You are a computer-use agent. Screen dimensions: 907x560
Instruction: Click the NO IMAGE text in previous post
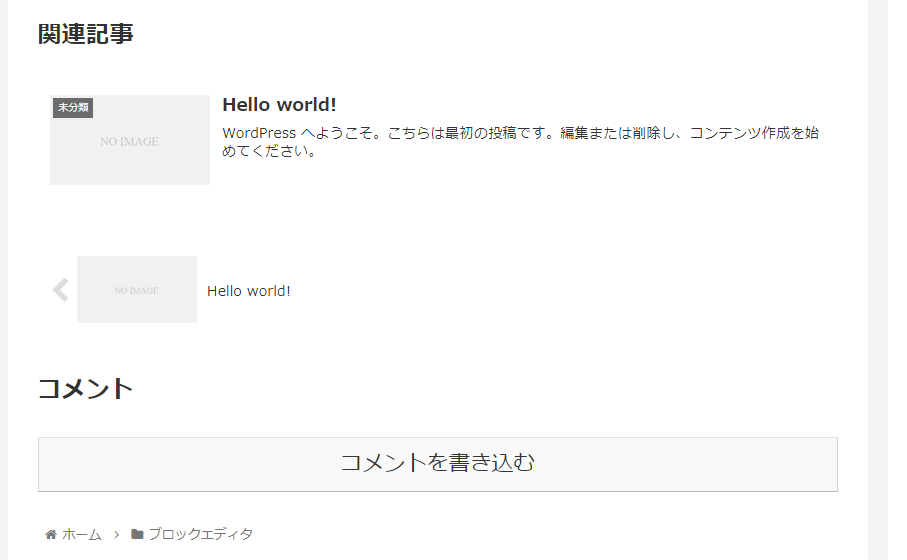point(137,290)
